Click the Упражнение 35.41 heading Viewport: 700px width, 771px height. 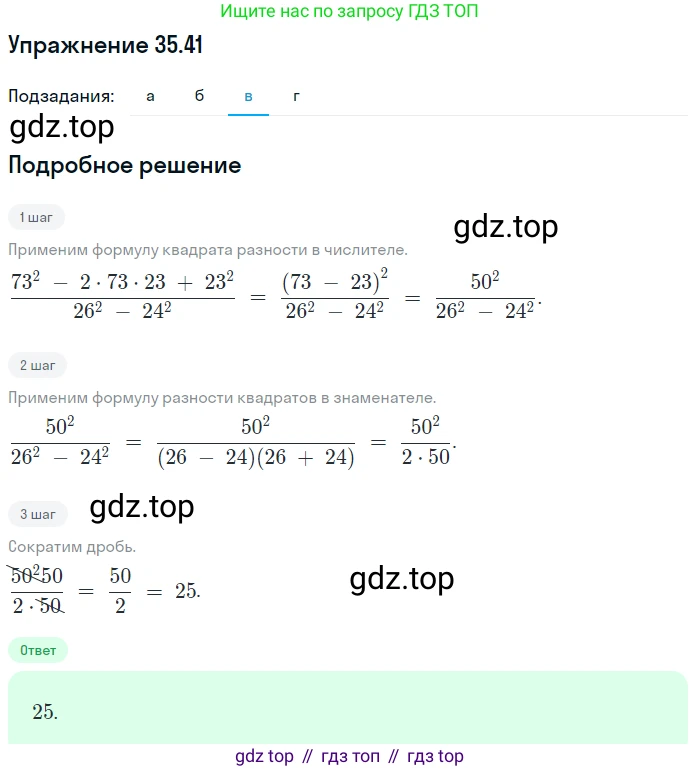pyautogui.click(x=105, y=45)
